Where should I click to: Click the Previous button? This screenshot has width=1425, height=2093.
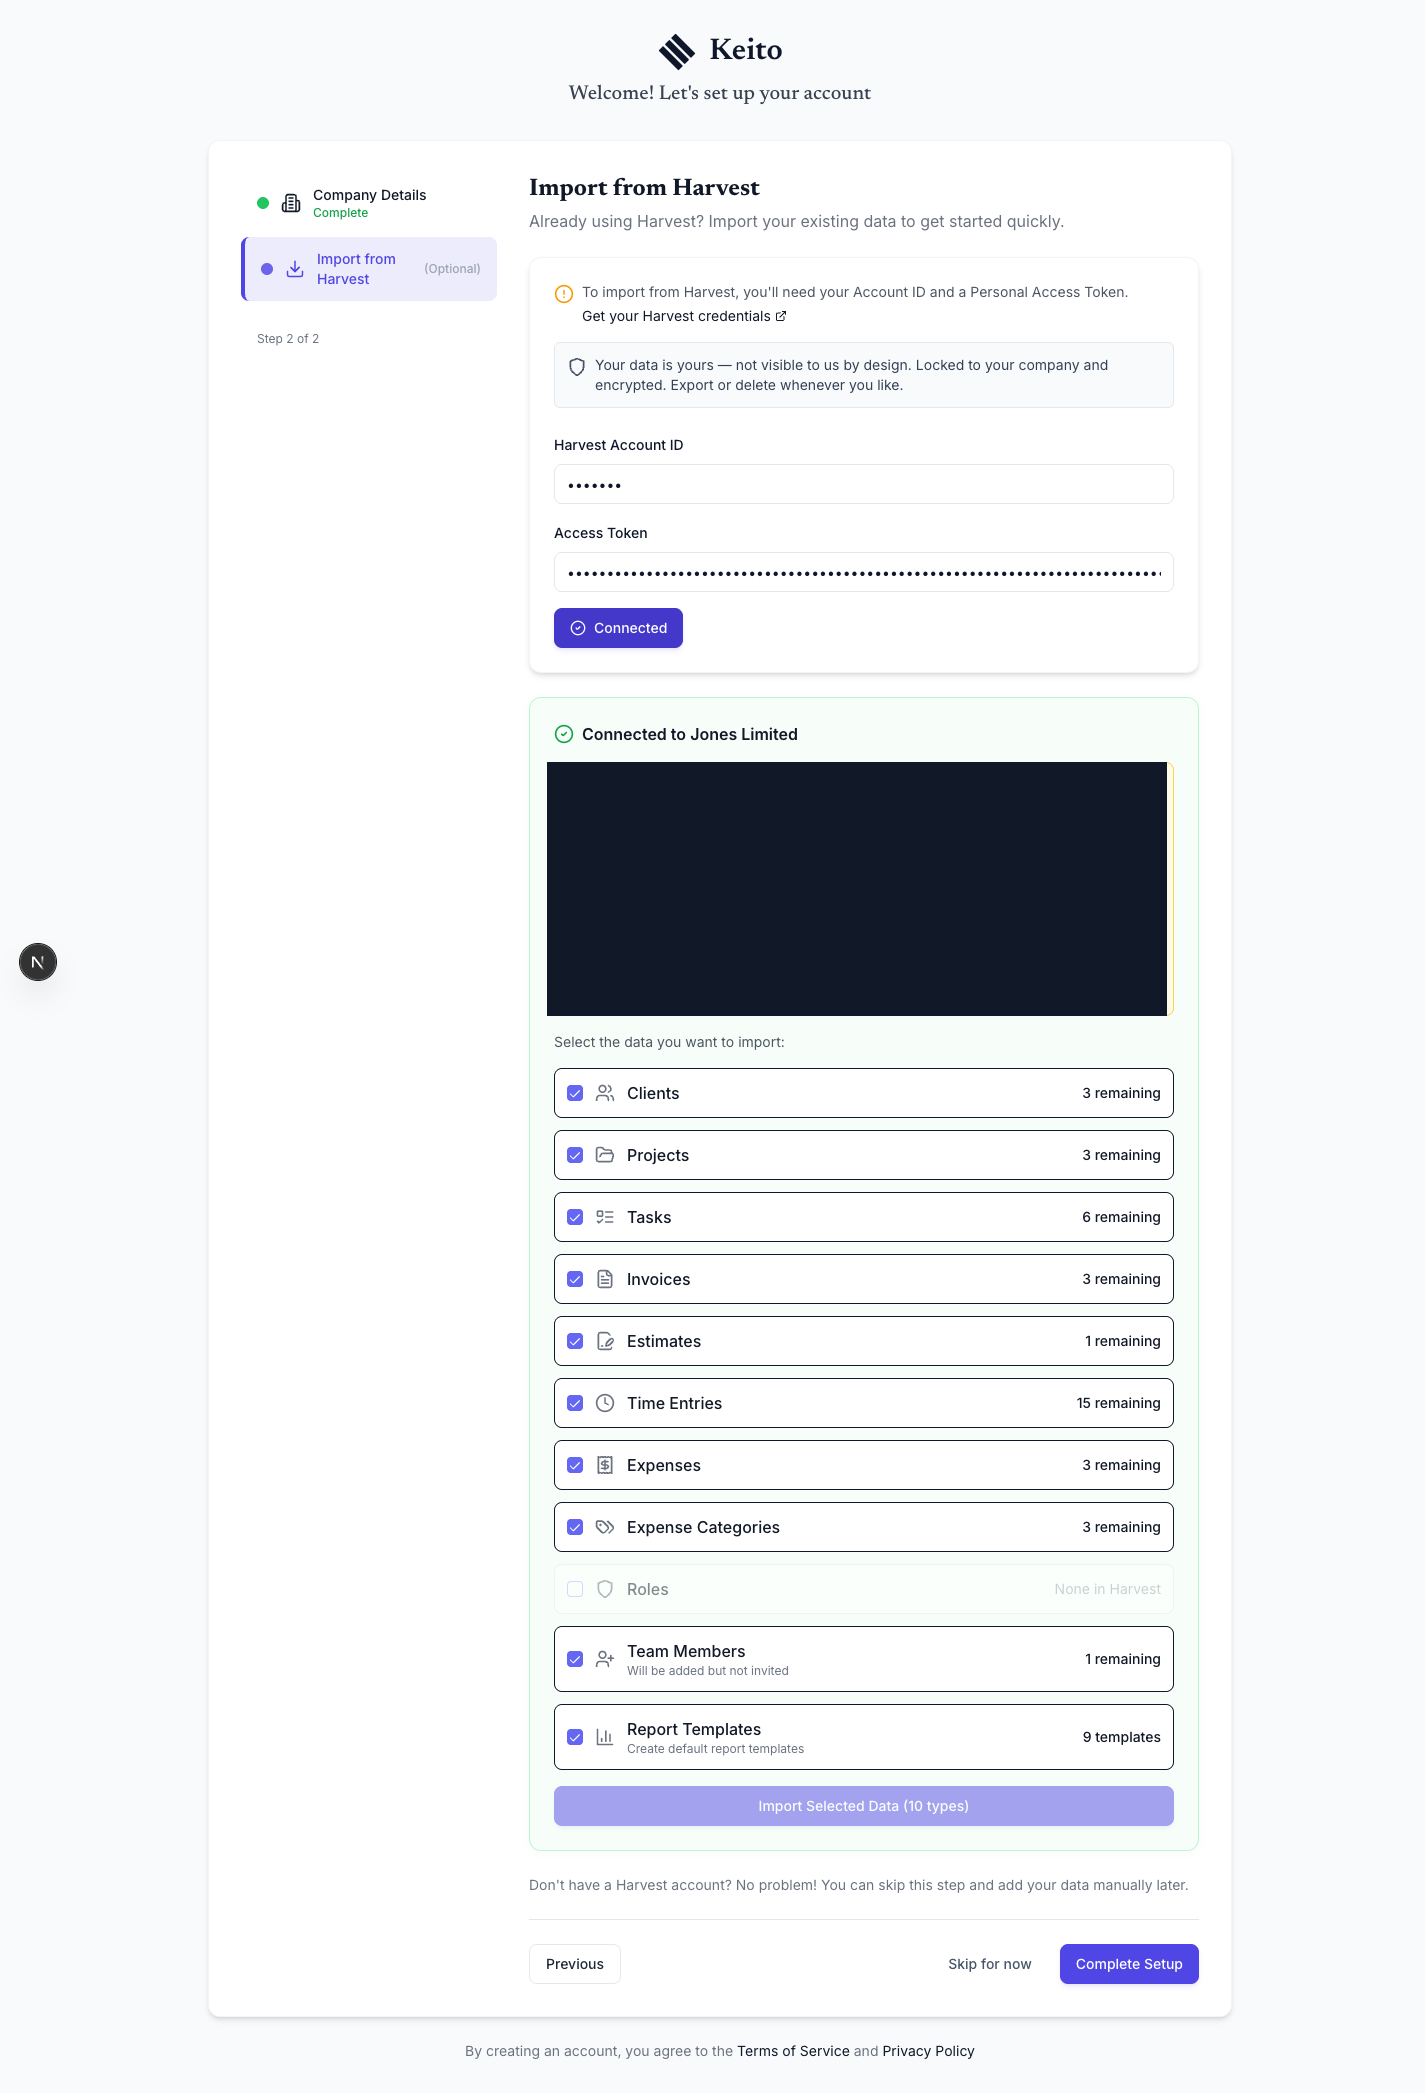point(575,1964)
